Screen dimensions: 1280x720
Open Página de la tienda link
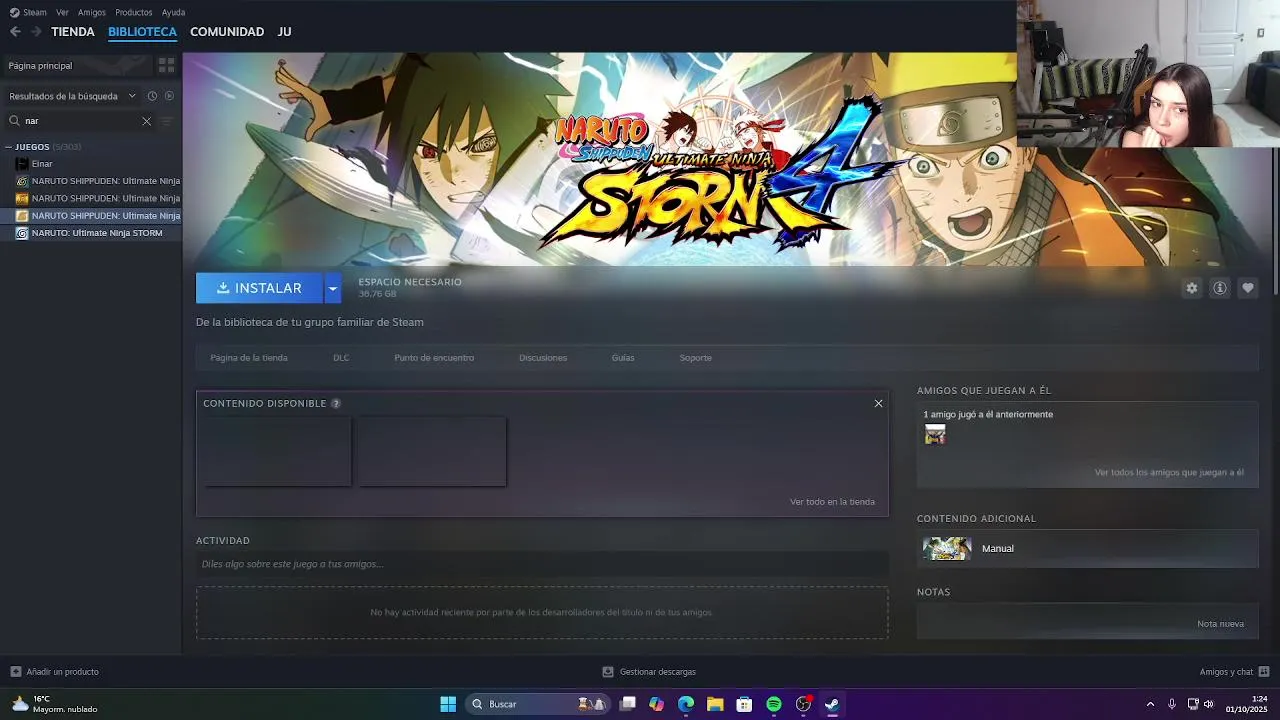pyautogui.click(x=249, y=358)
